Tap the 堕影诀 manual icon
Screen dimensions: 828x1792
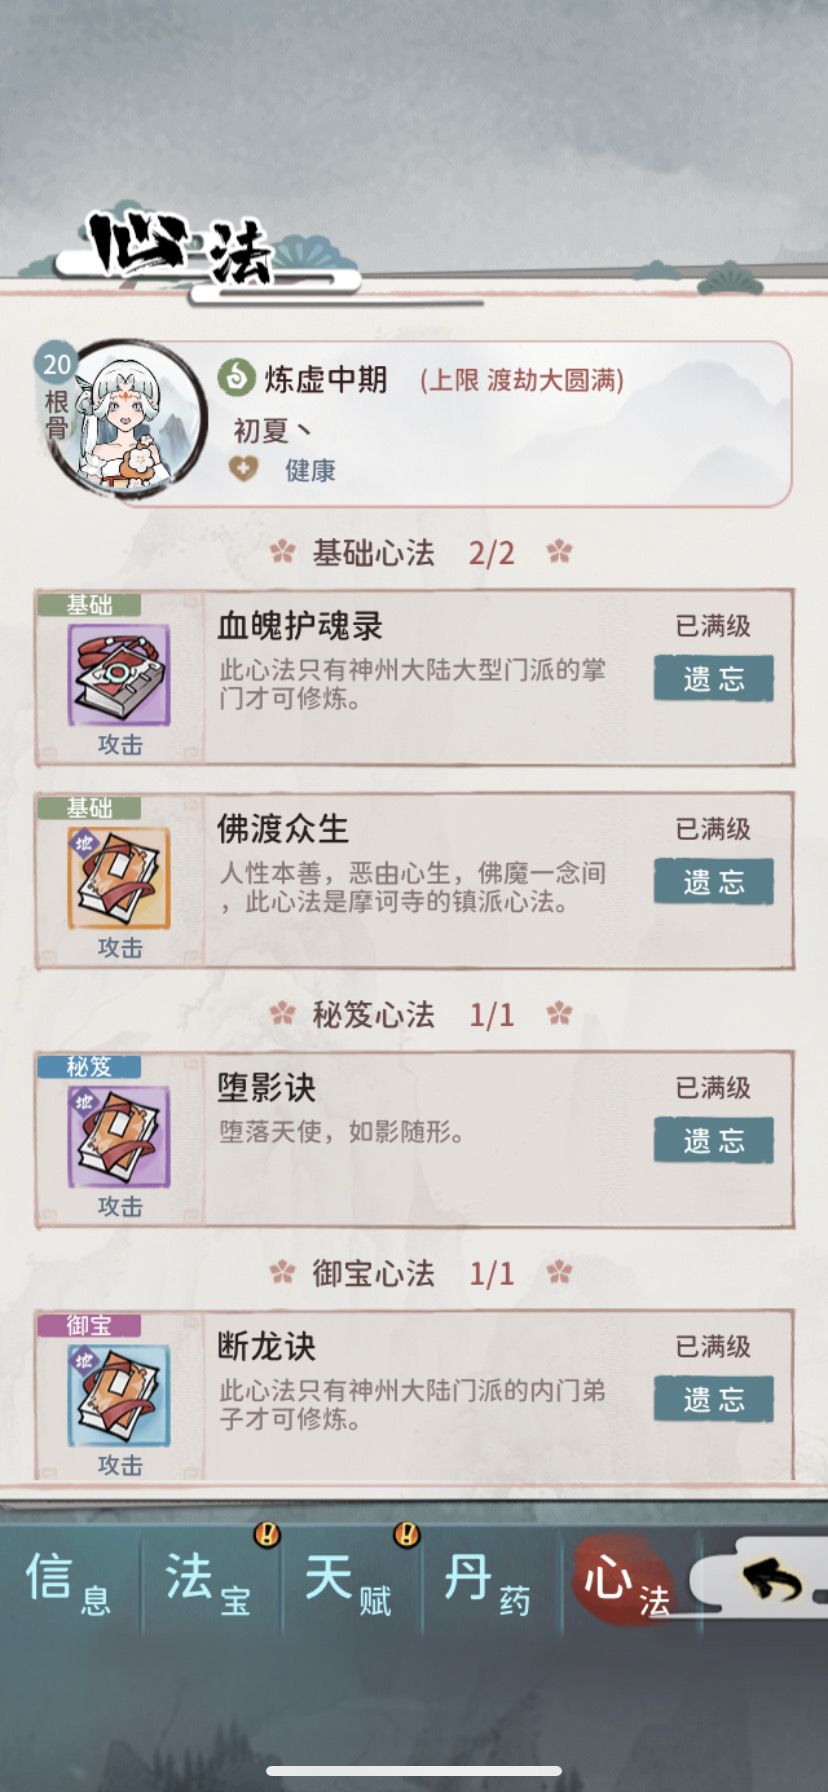coord(119,1138)
